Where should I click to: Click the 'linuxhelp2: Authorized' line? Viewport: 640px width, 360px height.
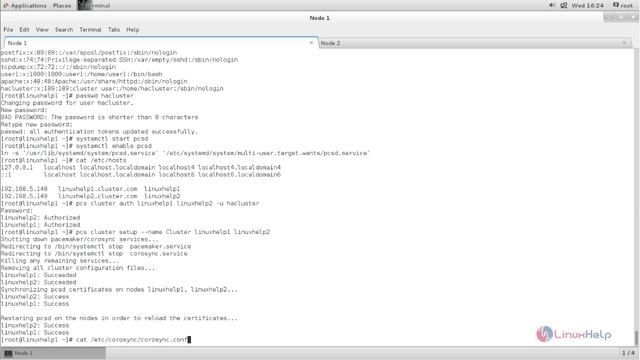click(x=40, y=218)
